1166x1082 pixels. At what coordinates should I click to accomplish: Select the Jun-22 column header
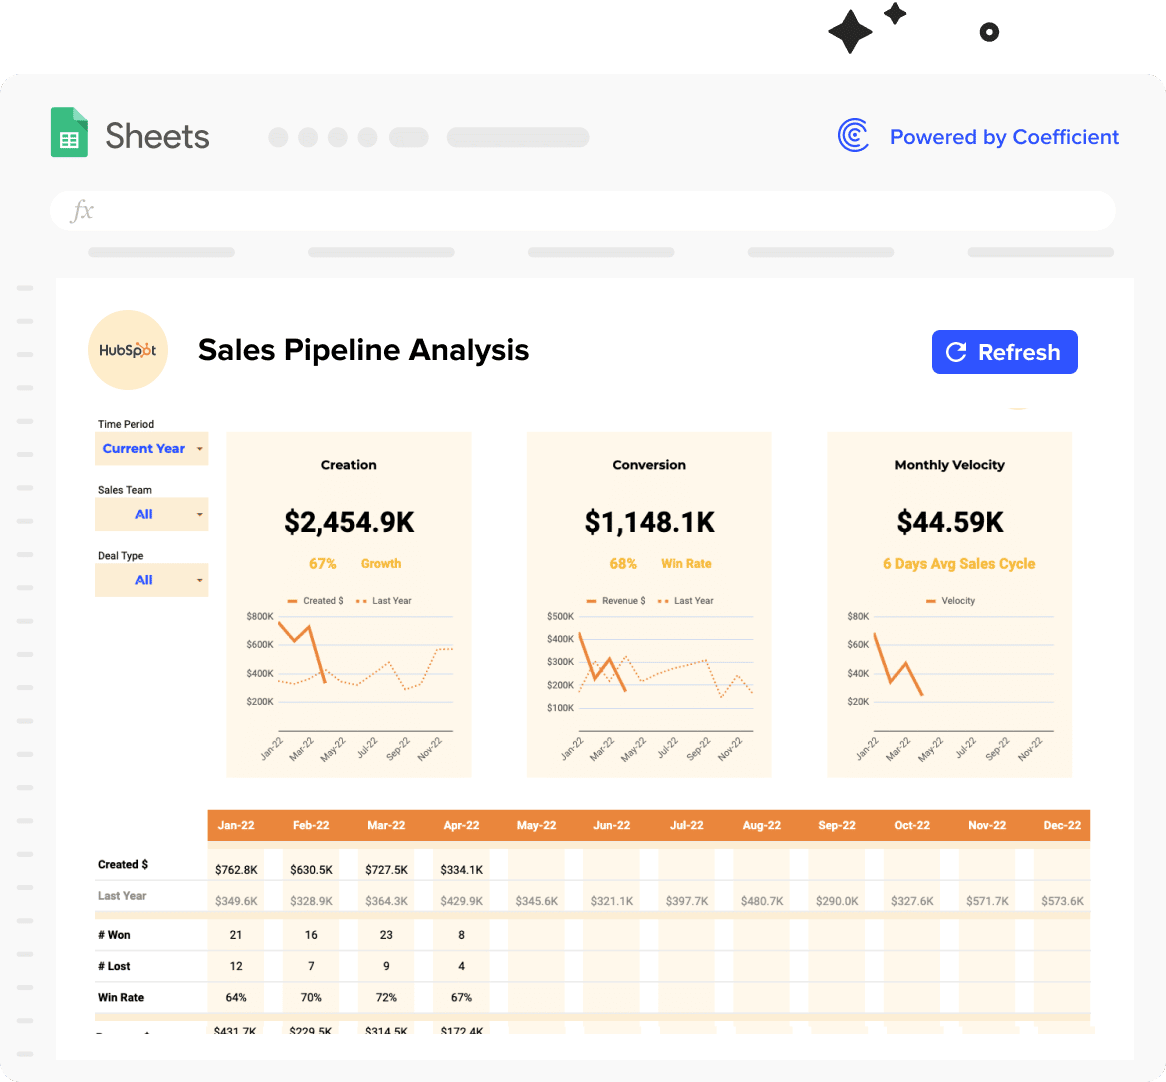tap(611, 825)
